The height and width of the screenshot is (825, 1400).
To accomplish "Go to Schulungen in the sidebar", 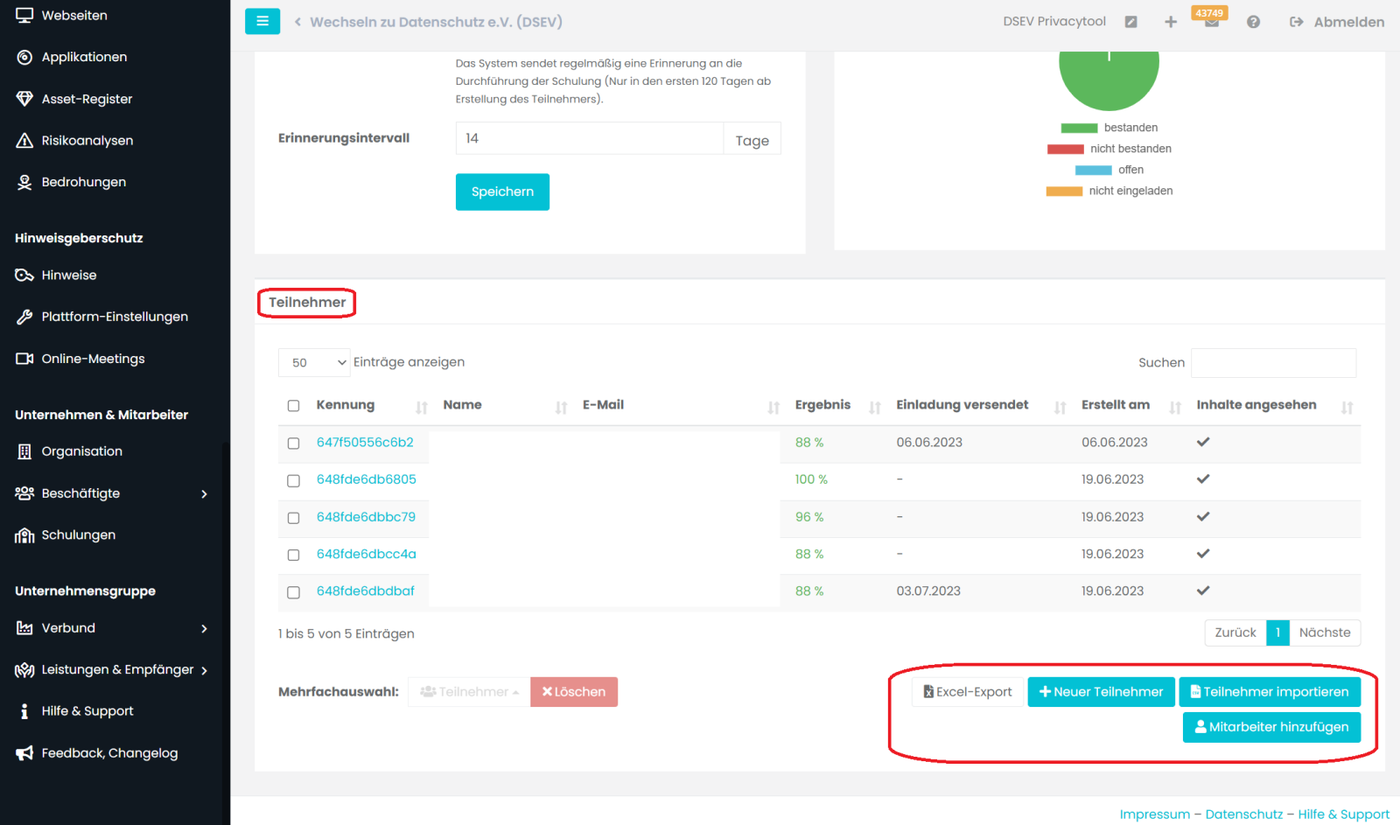I will click(x=78, y=535).
